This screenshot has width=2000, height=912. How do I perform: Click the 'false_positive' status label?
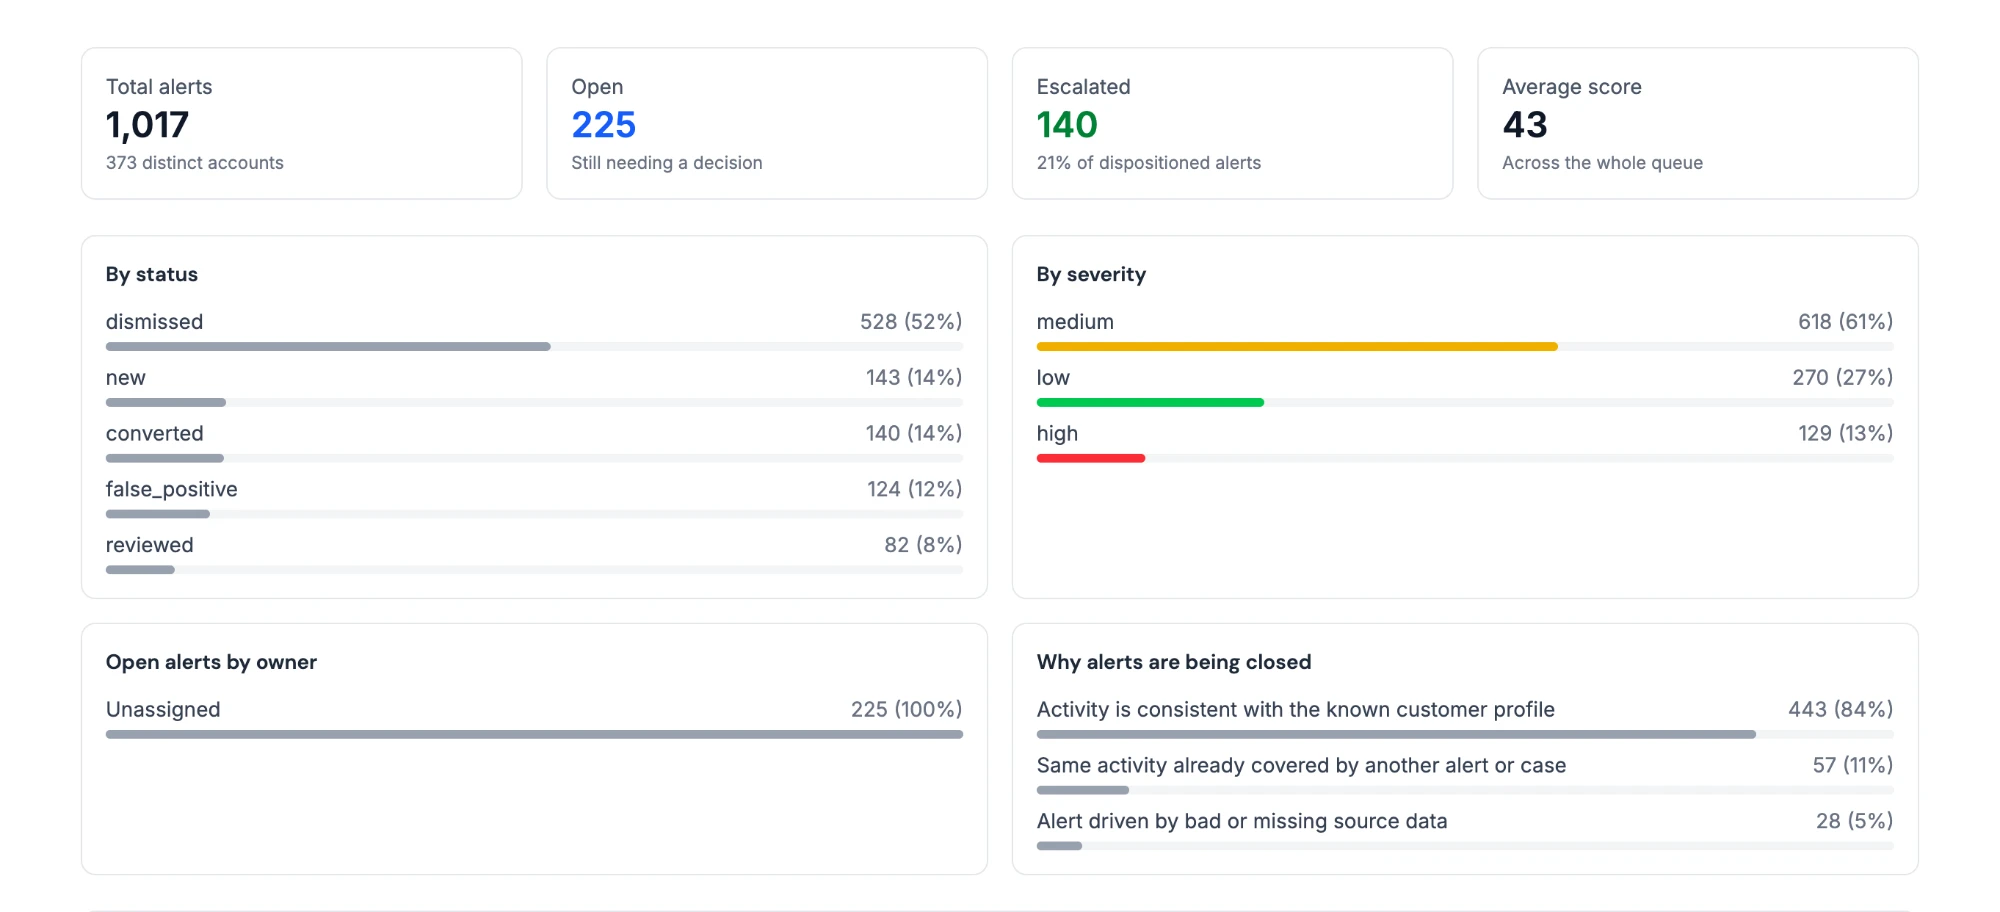172,490
